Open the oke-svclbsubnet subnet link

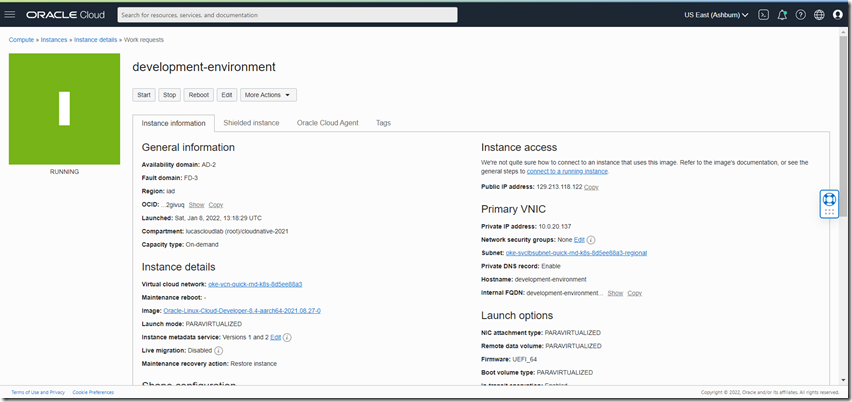tap(576, 253)
